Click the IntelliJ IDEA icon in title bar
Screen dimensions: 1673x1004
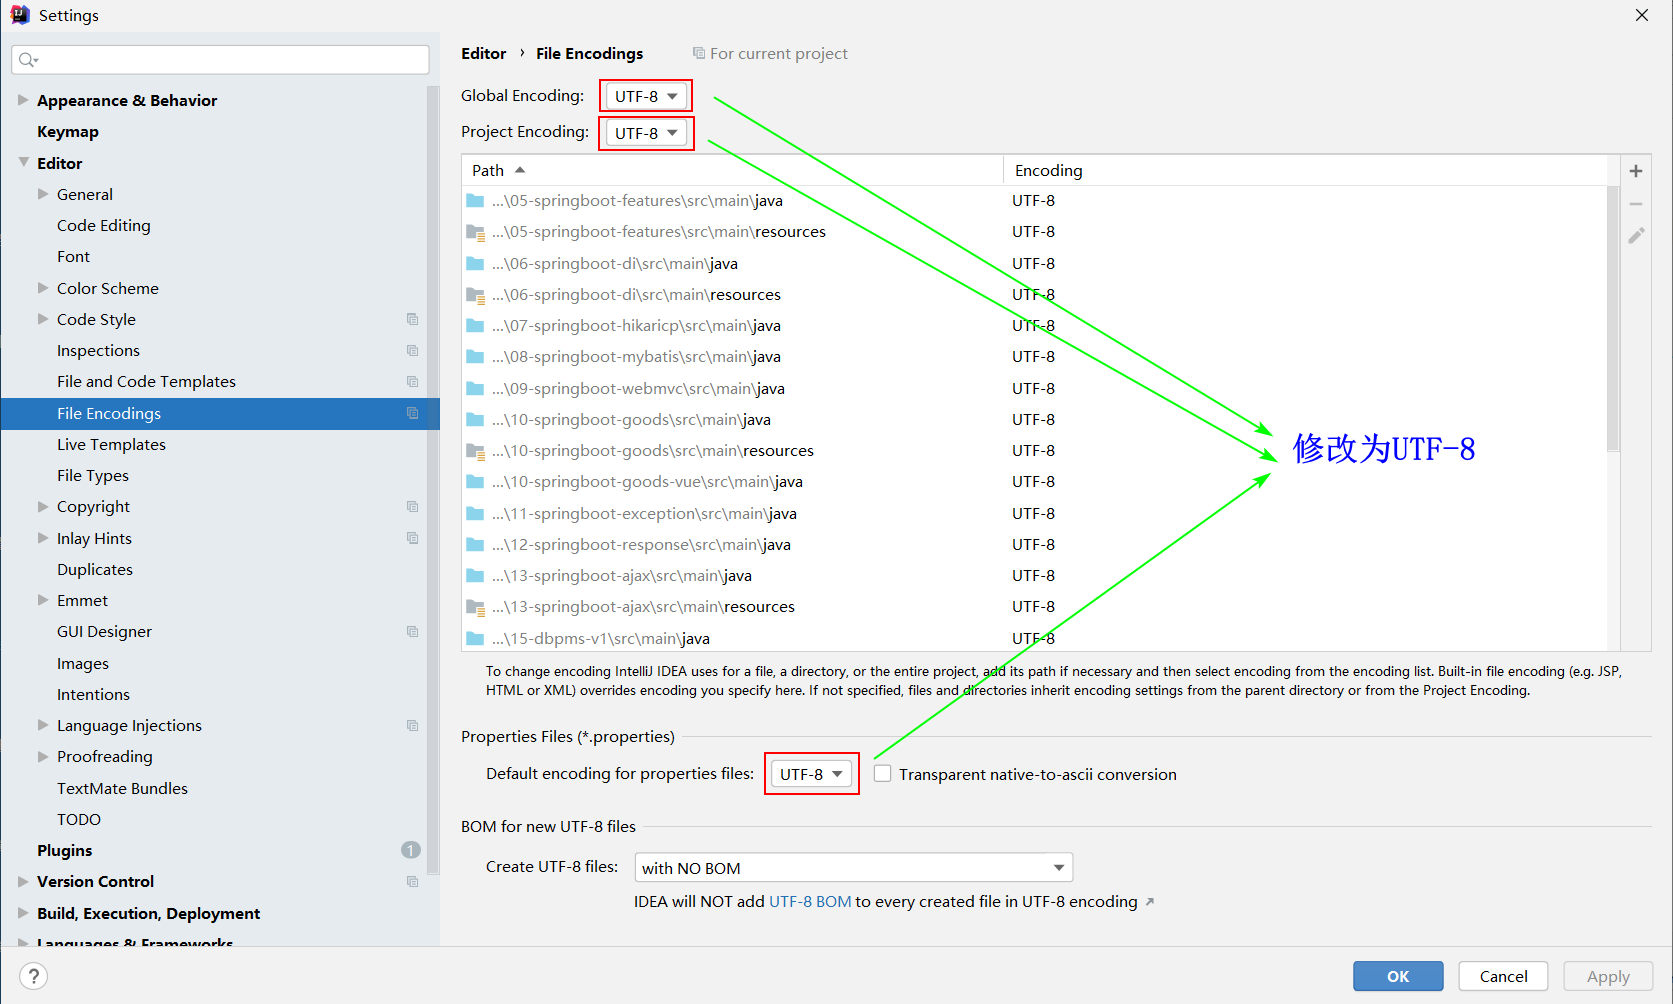click(x=20, y=15)
